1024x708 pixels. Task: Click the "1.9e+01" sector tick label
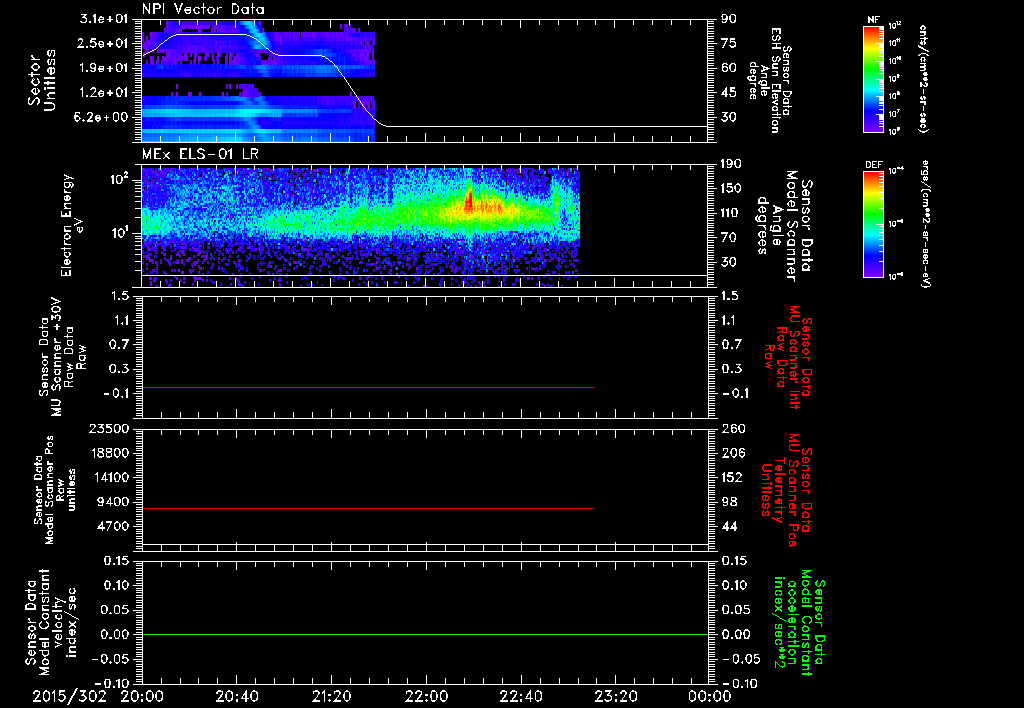tap(106, 68)
